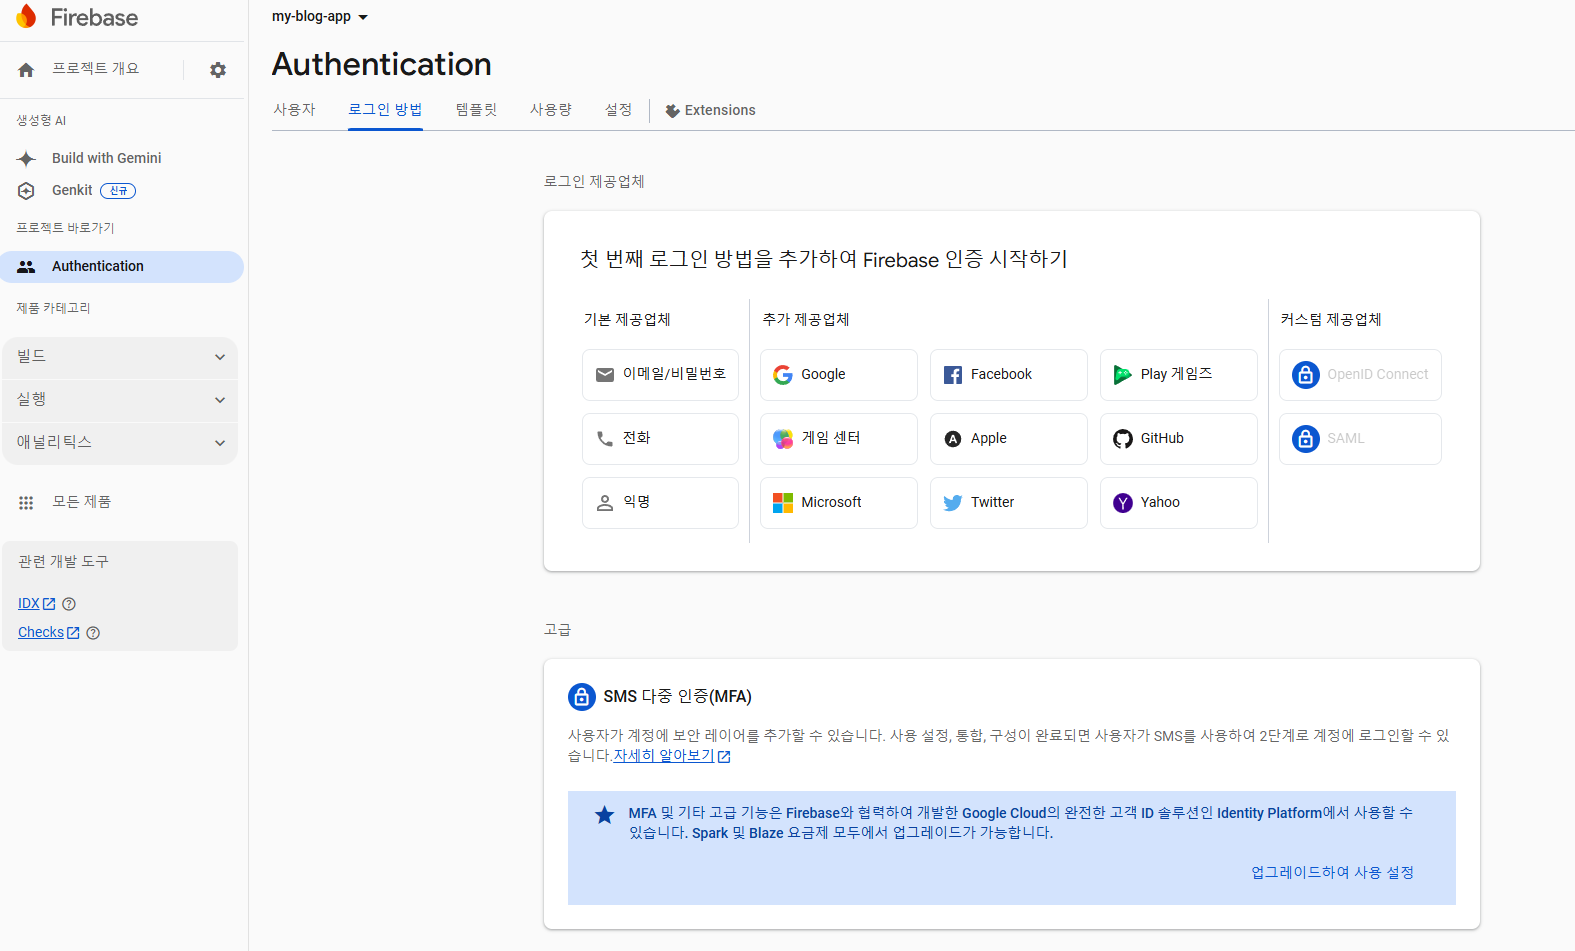1575x951 pixels.
Task: Click the Play 게임즈 logo icon
Action: [1123, 375]
